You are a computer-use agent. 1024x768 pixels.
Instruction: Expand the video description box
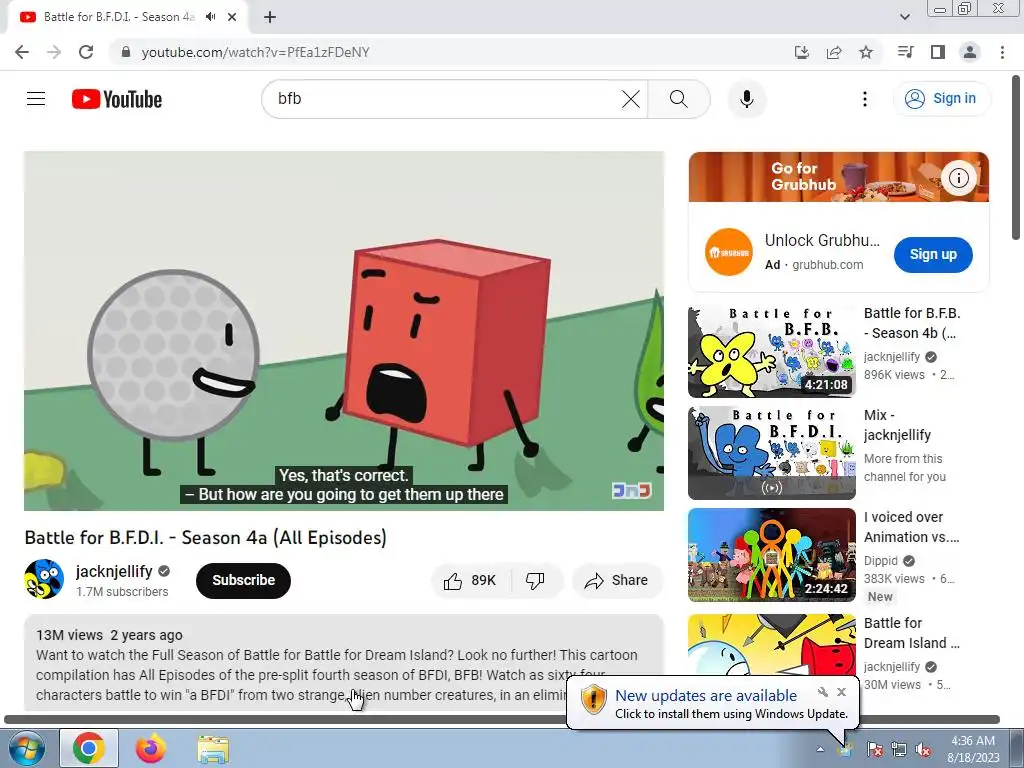344,663
